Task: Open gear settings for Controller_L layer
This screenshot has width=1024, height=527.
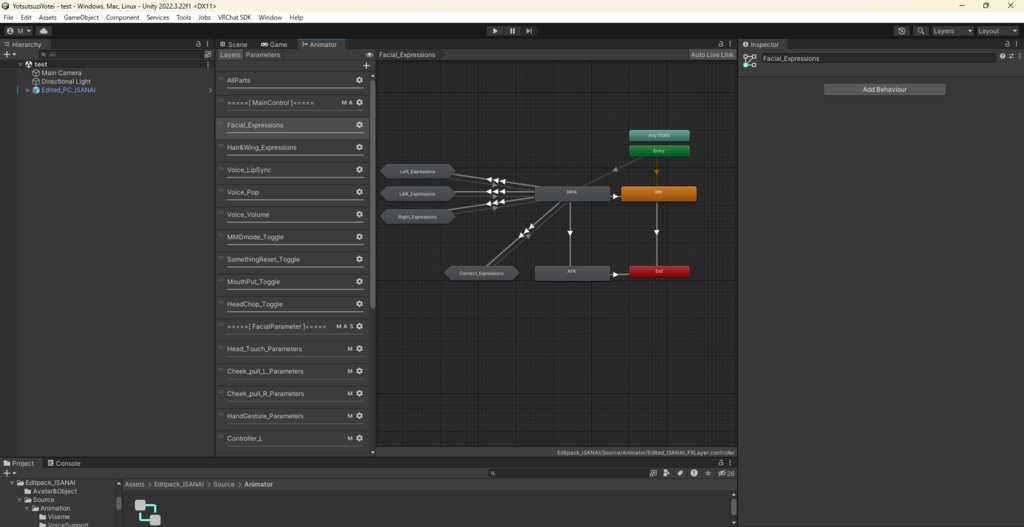Action: click(359, 438)
